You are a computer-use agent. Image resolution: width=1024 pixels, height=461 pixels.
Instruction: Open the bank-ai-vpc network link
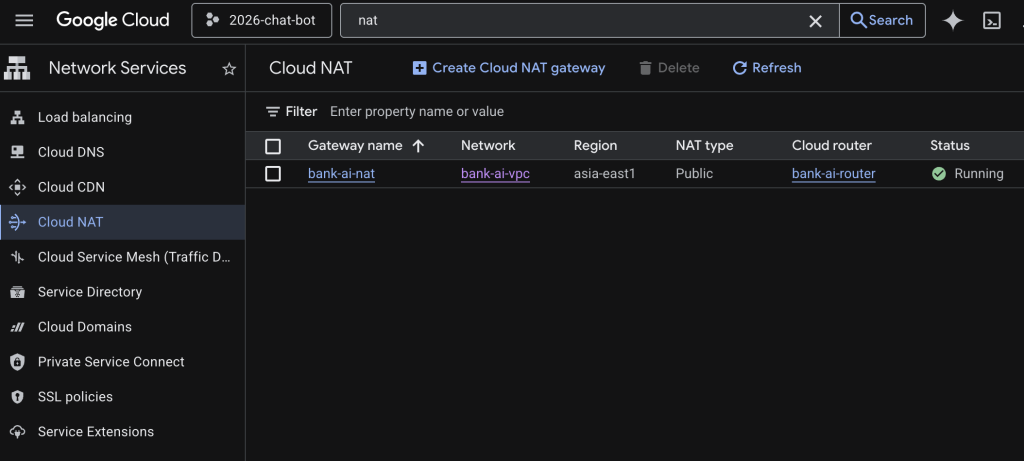(495, 174)
